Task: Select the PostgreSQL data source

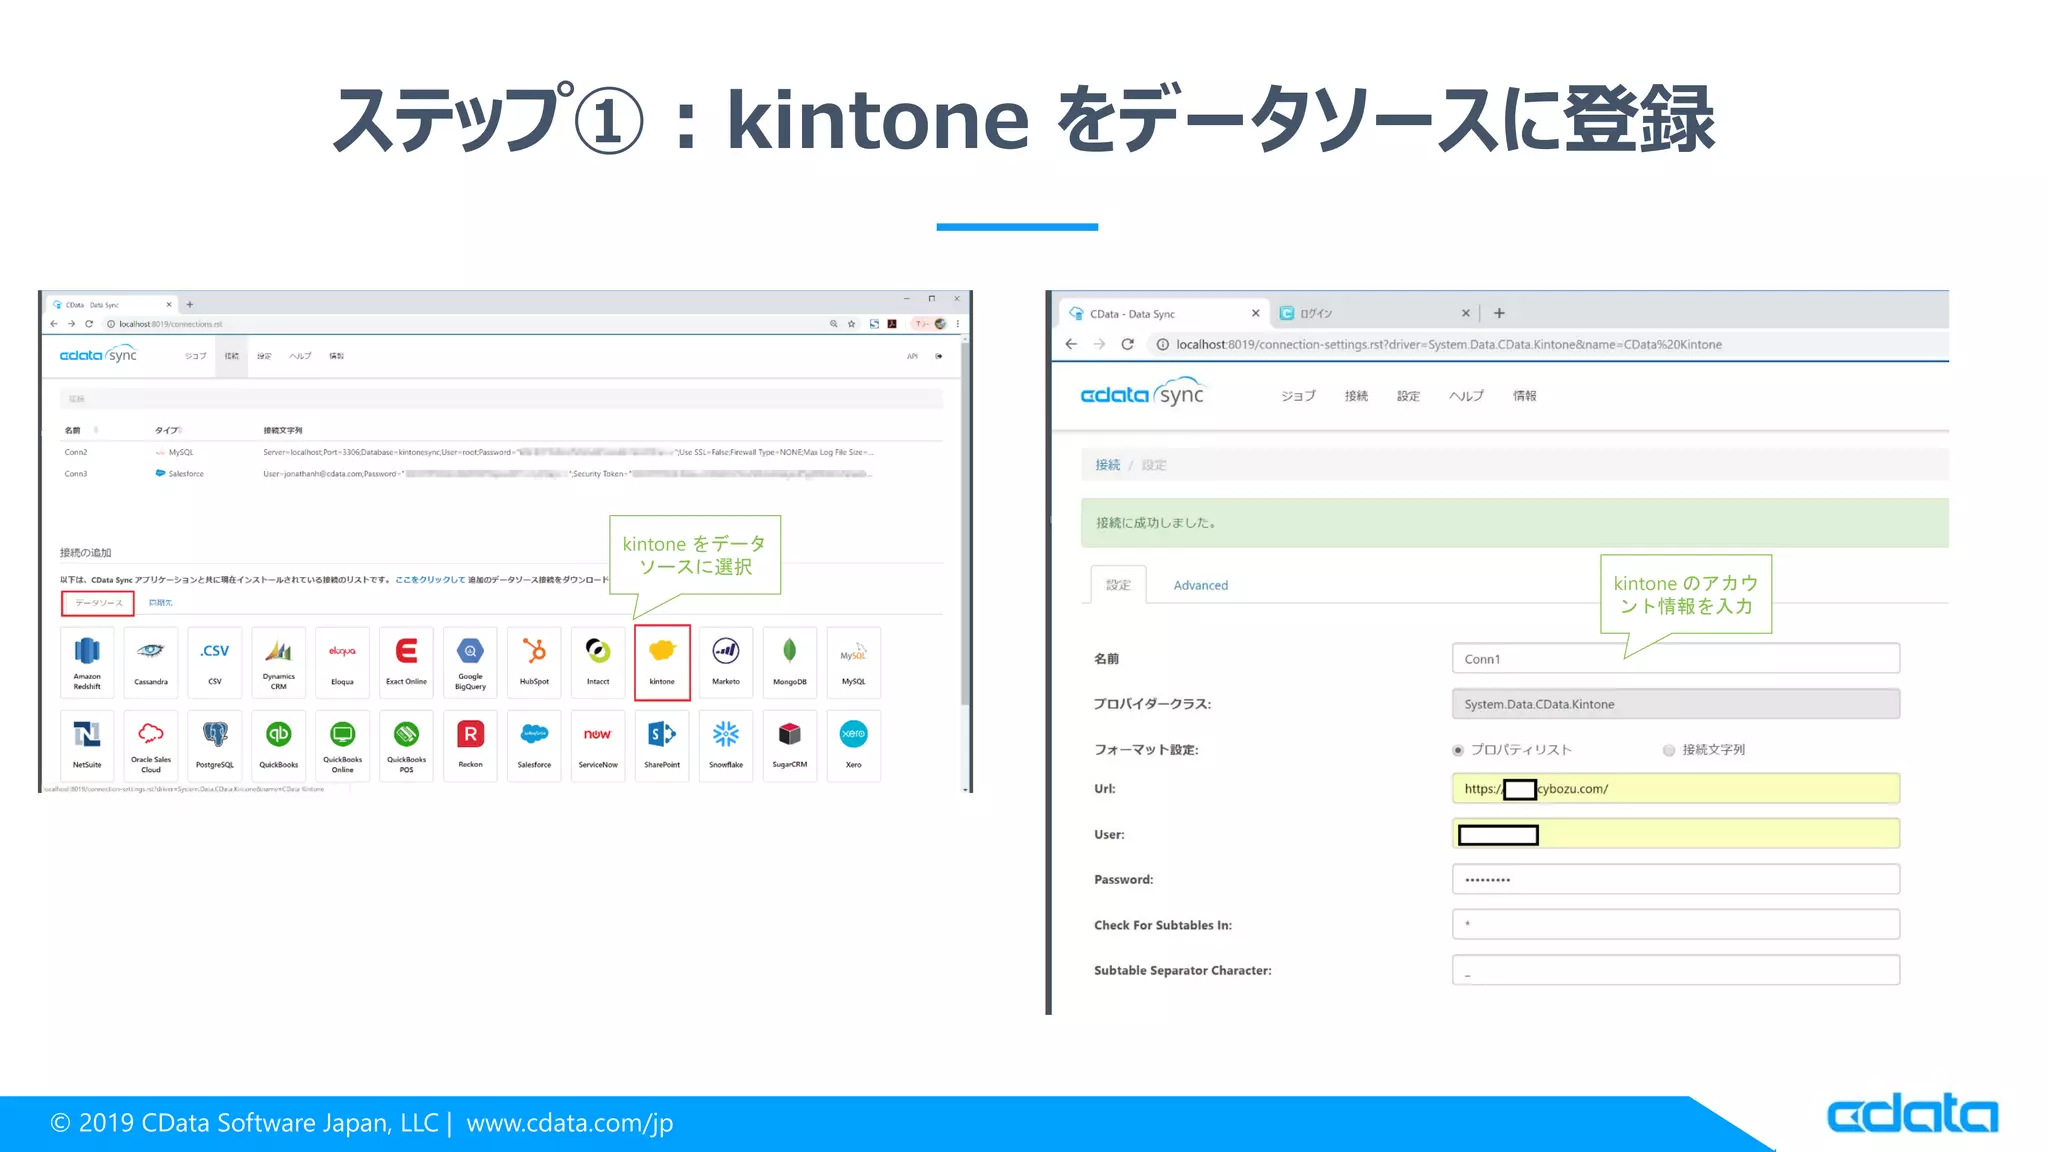Action: coord(215,746)
